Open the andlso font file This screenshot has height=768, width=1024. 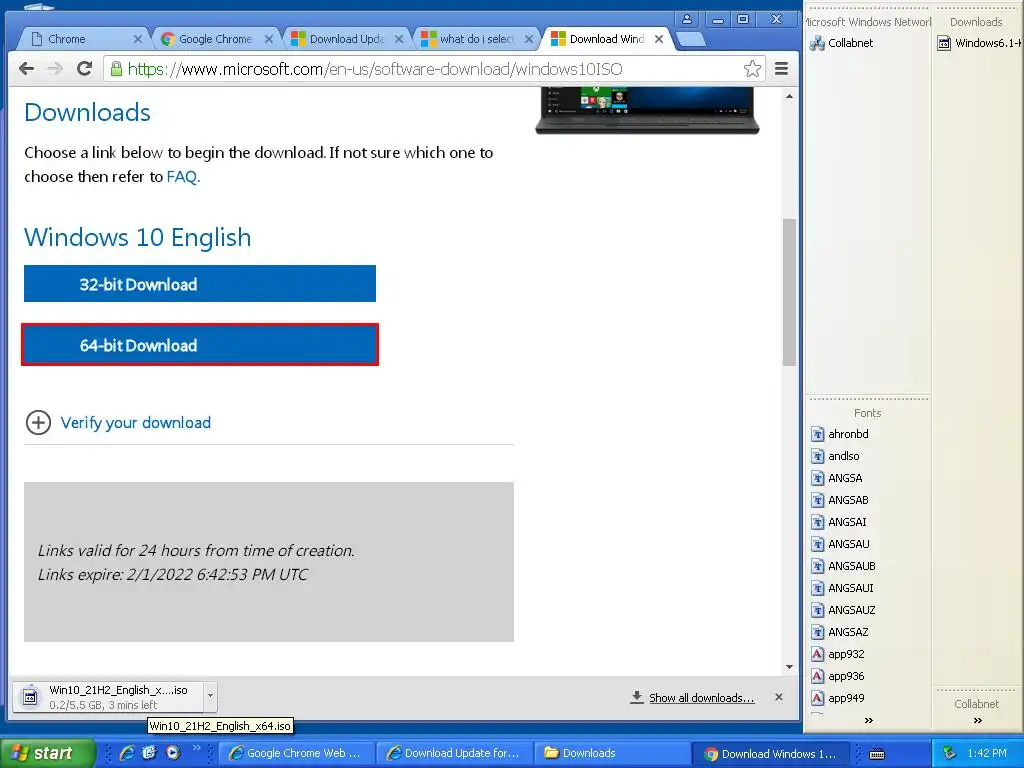[835, 456]
